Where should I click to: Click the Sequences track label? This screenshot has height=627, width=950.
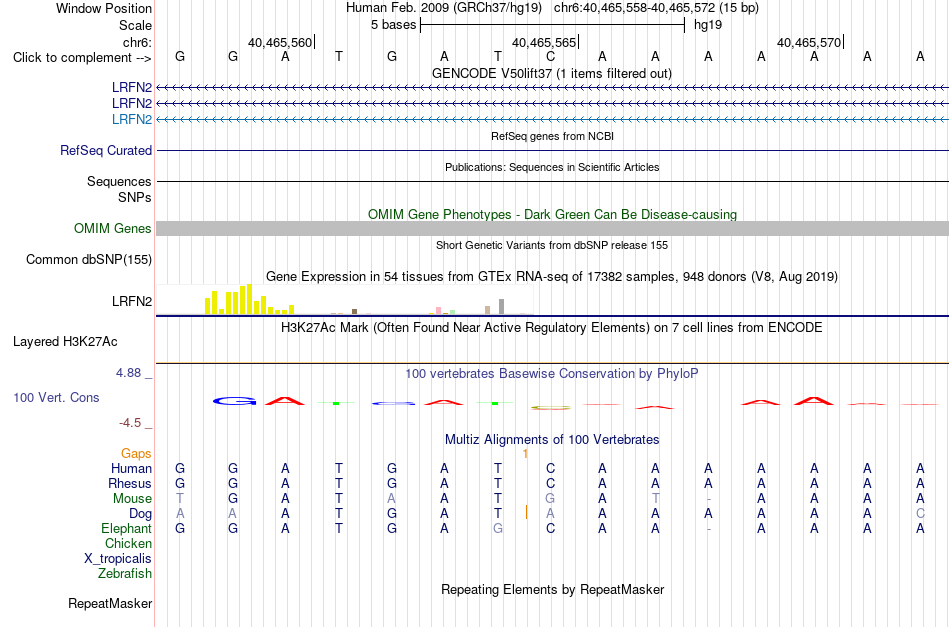pyautogui.click(x=119, y=181)
